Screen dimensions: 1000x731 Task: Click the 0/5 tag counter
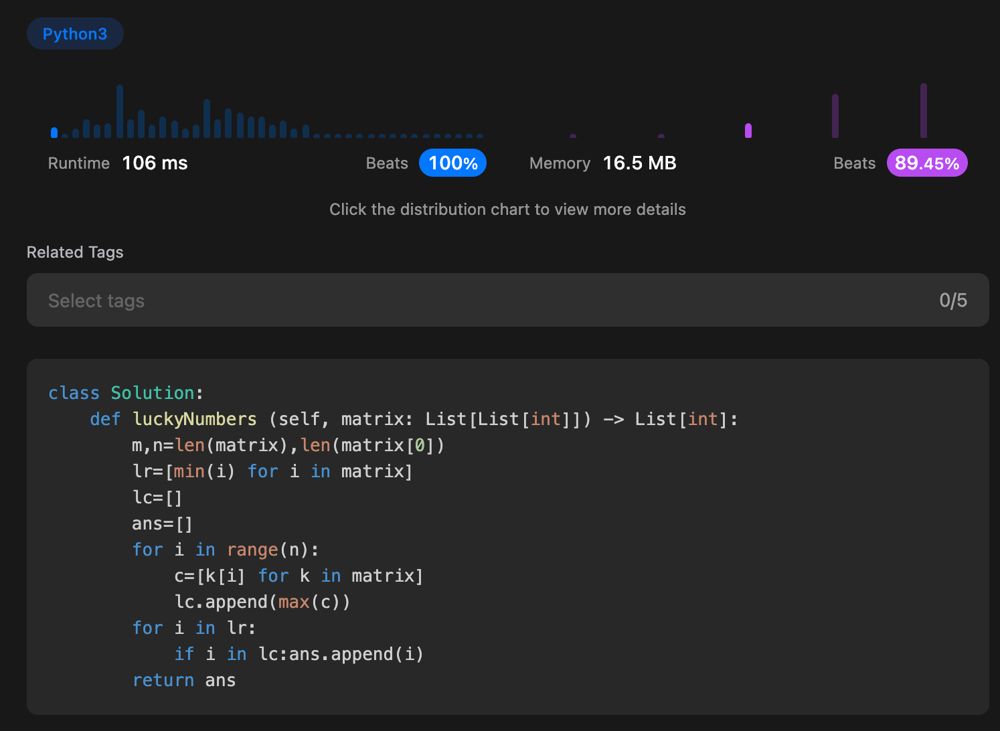click(952, 300)
